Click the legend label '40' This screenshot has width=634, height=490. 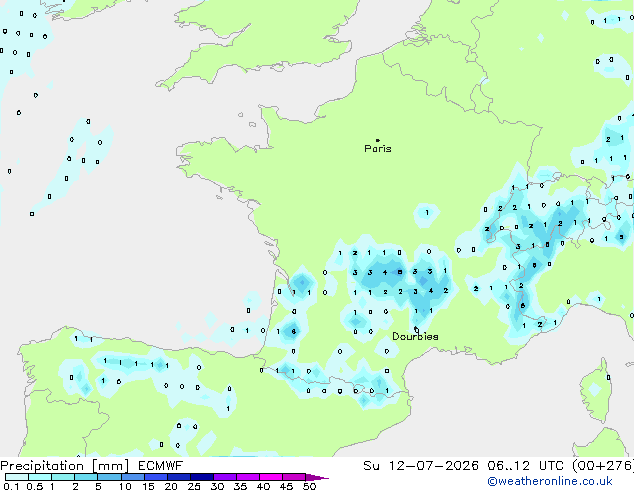263,486
